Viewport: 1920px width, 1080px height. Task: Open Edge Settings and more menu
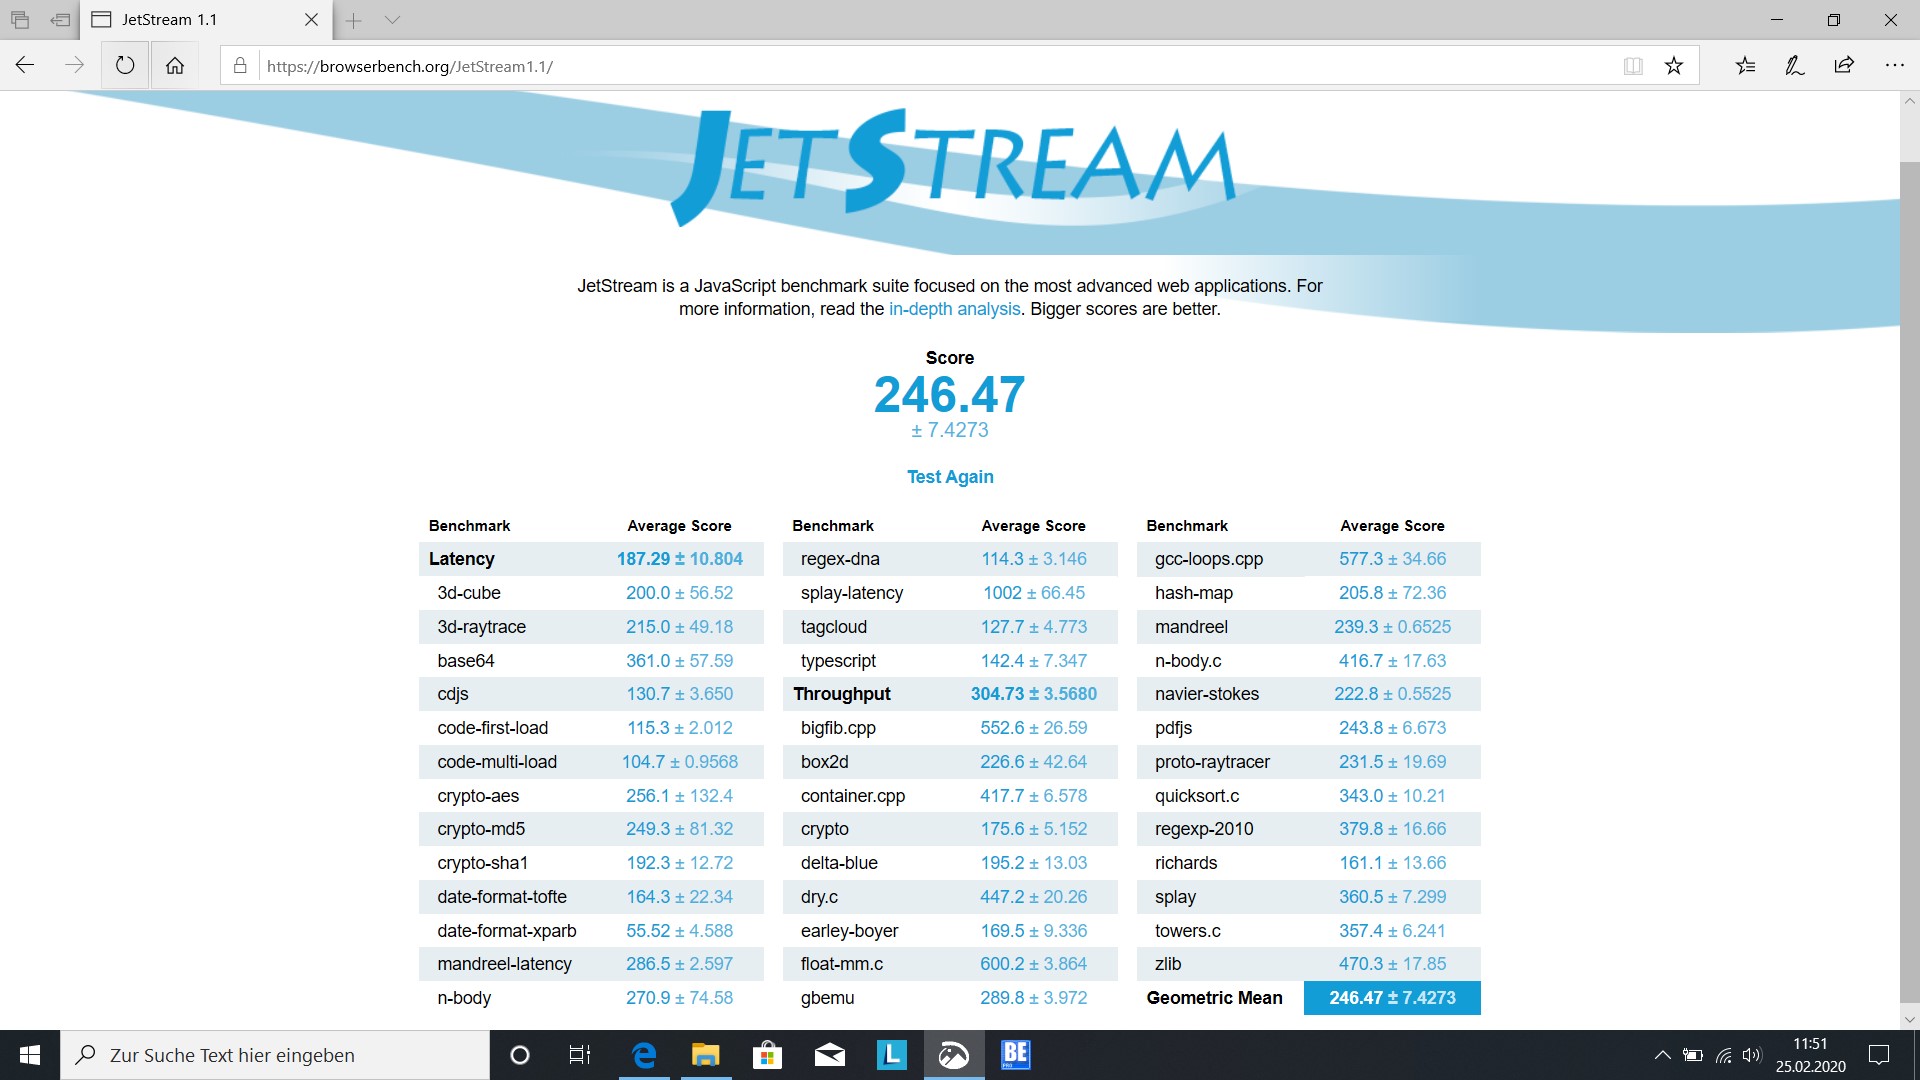1894,66
